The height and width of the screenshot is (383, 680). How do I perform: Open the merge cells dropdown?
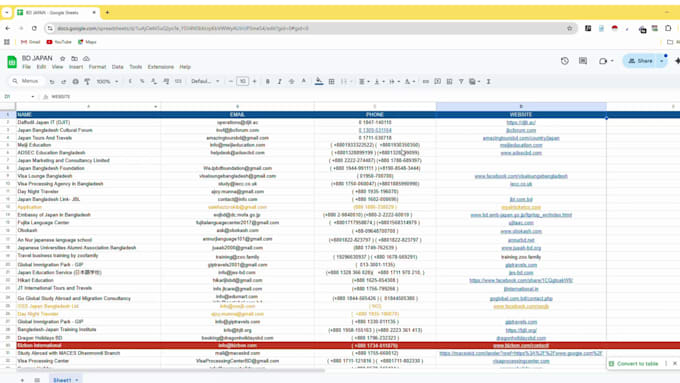tap(350, 82)
